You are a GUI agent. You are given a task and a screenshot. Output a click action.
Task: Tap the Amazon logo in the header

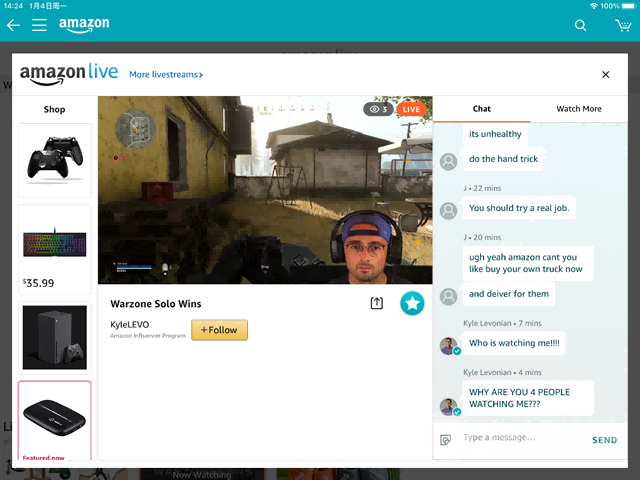point(84,25)
